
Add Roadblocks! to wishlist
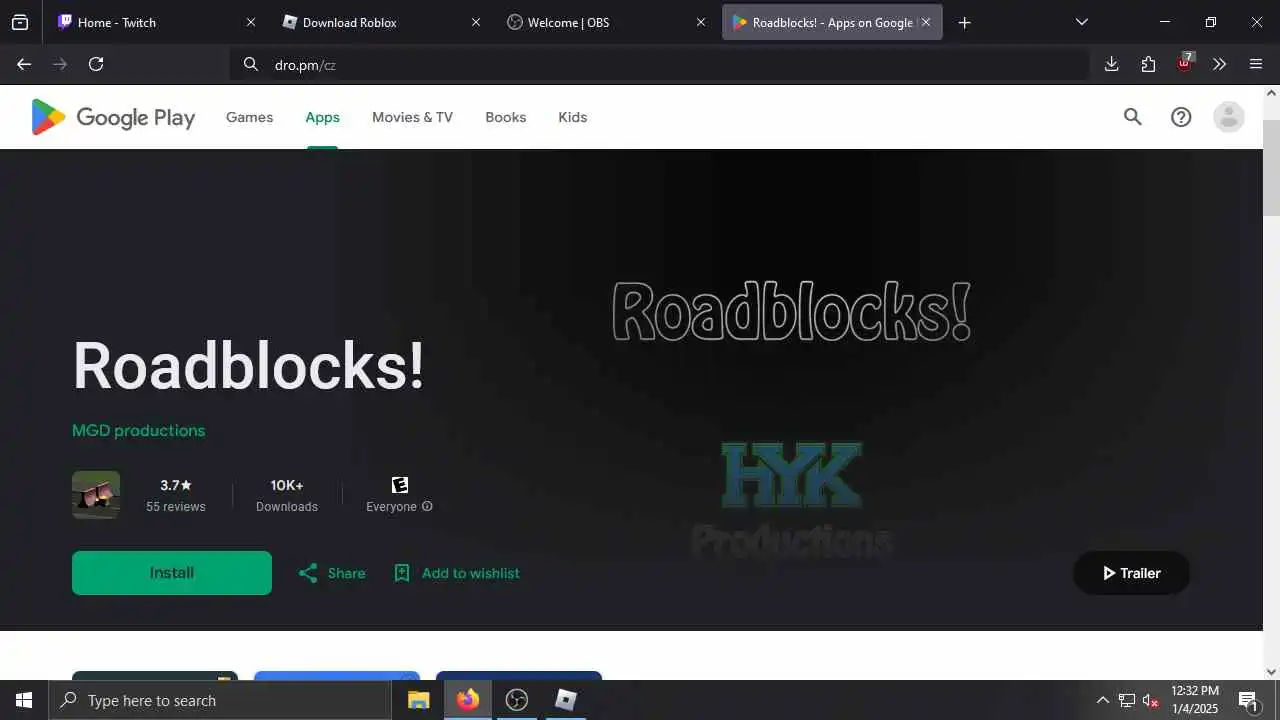[x=456, y=573]
